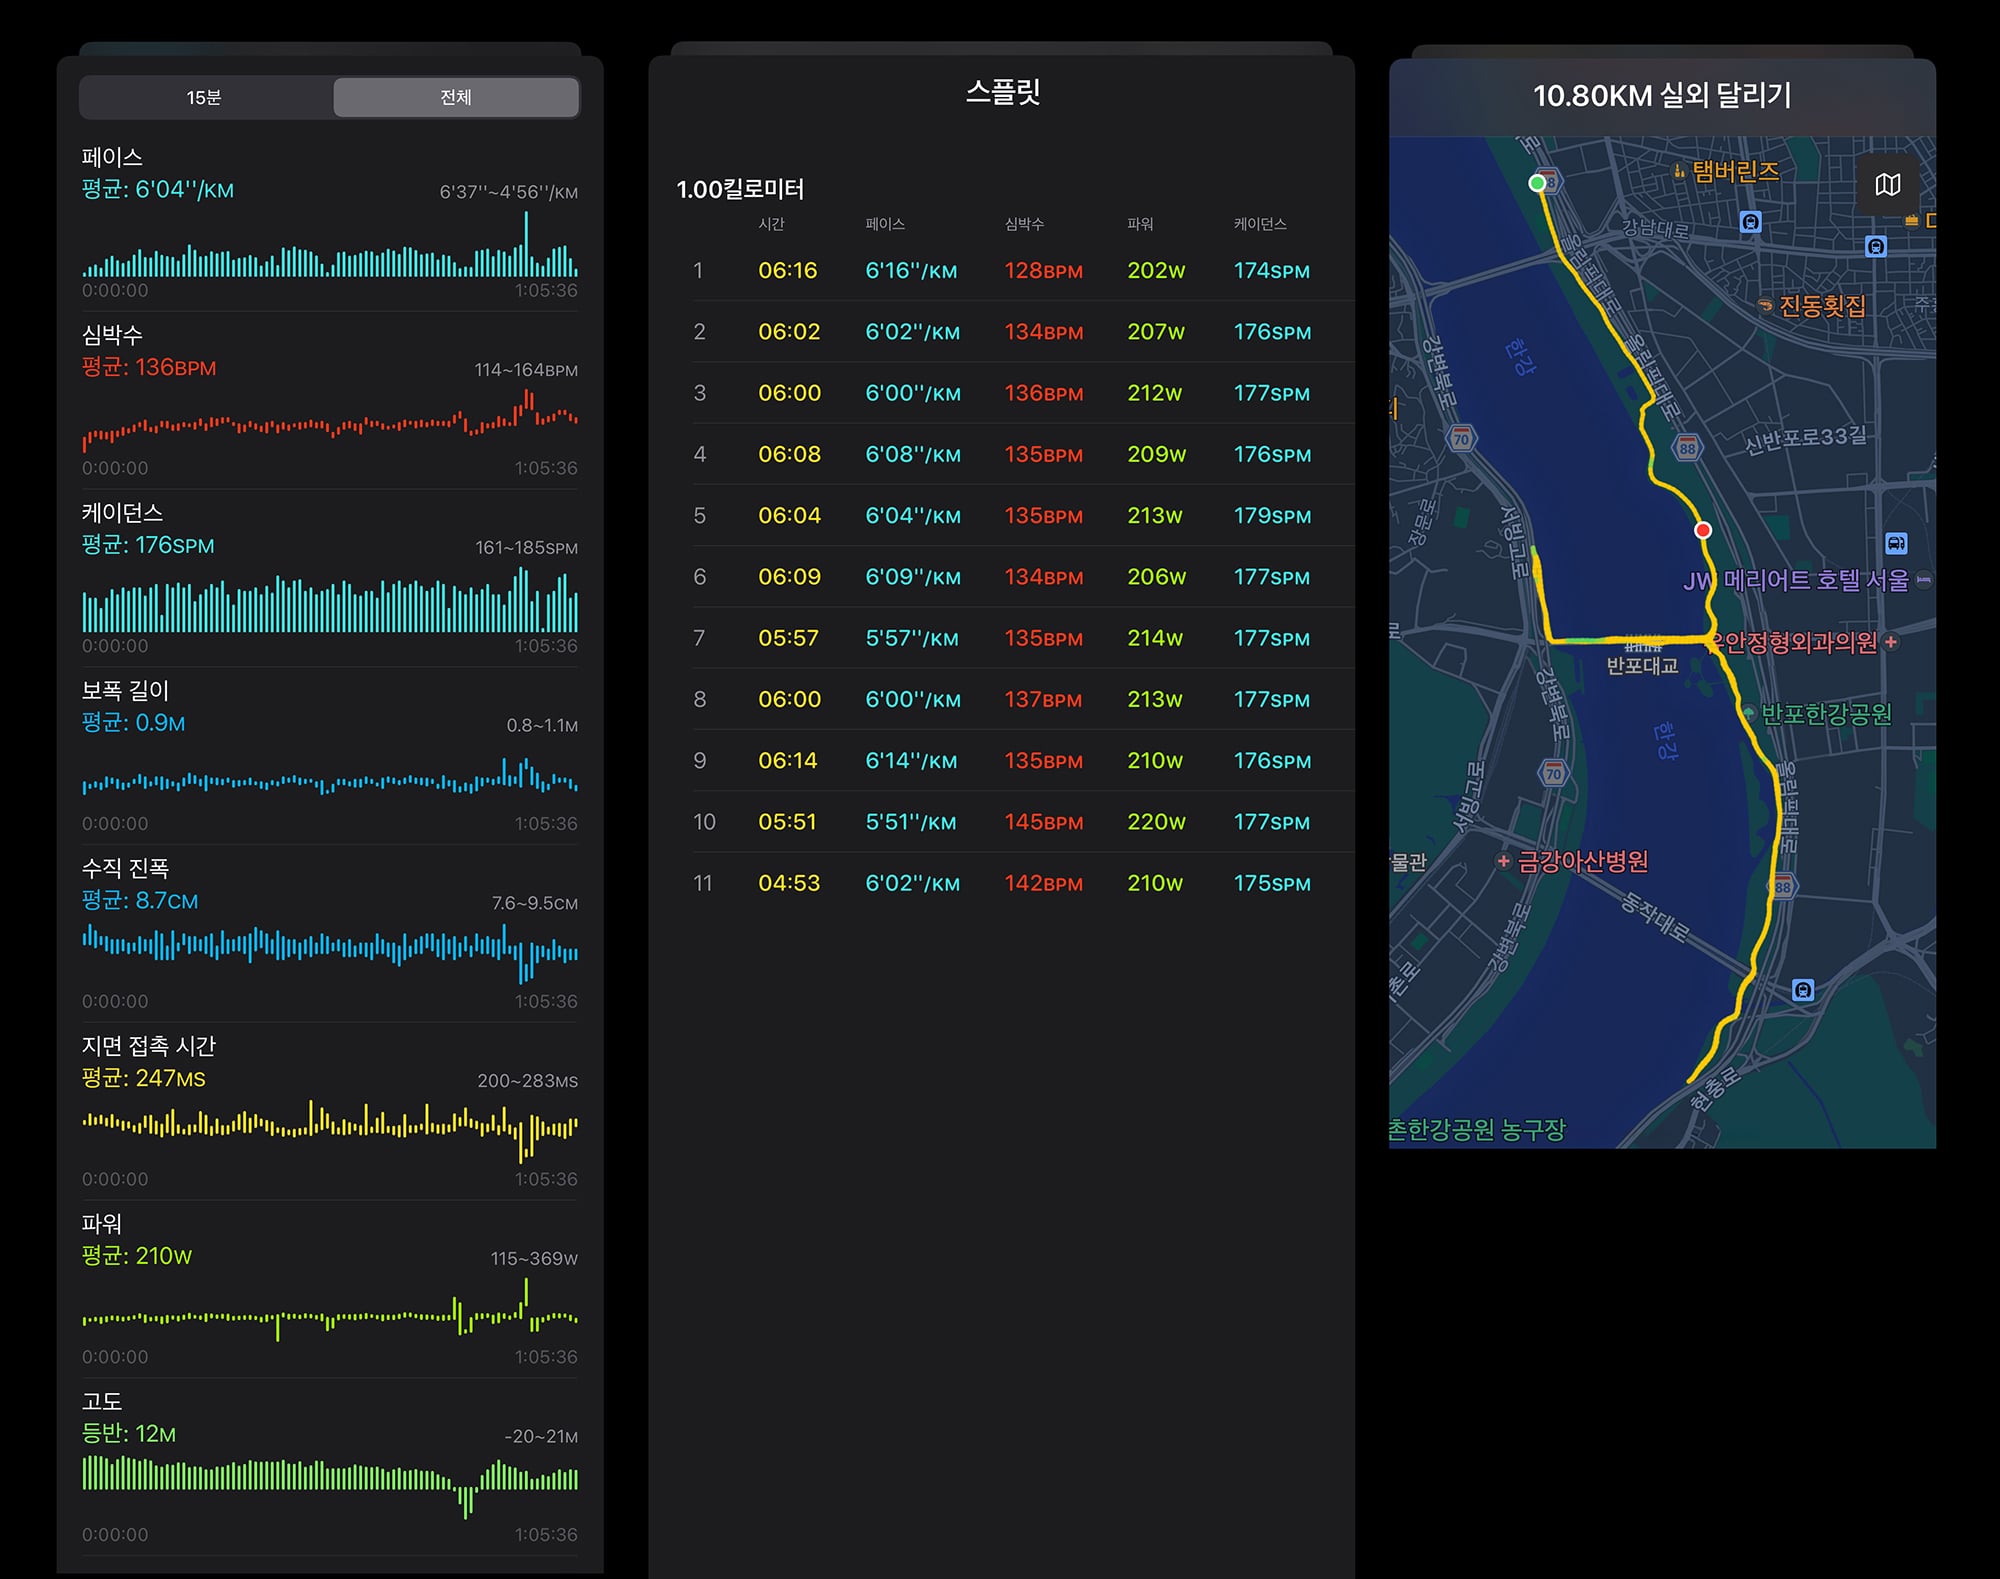Click the green start point marker on route
The width and height of the screenshot is (2000, 1579).
coord(1537,183)
